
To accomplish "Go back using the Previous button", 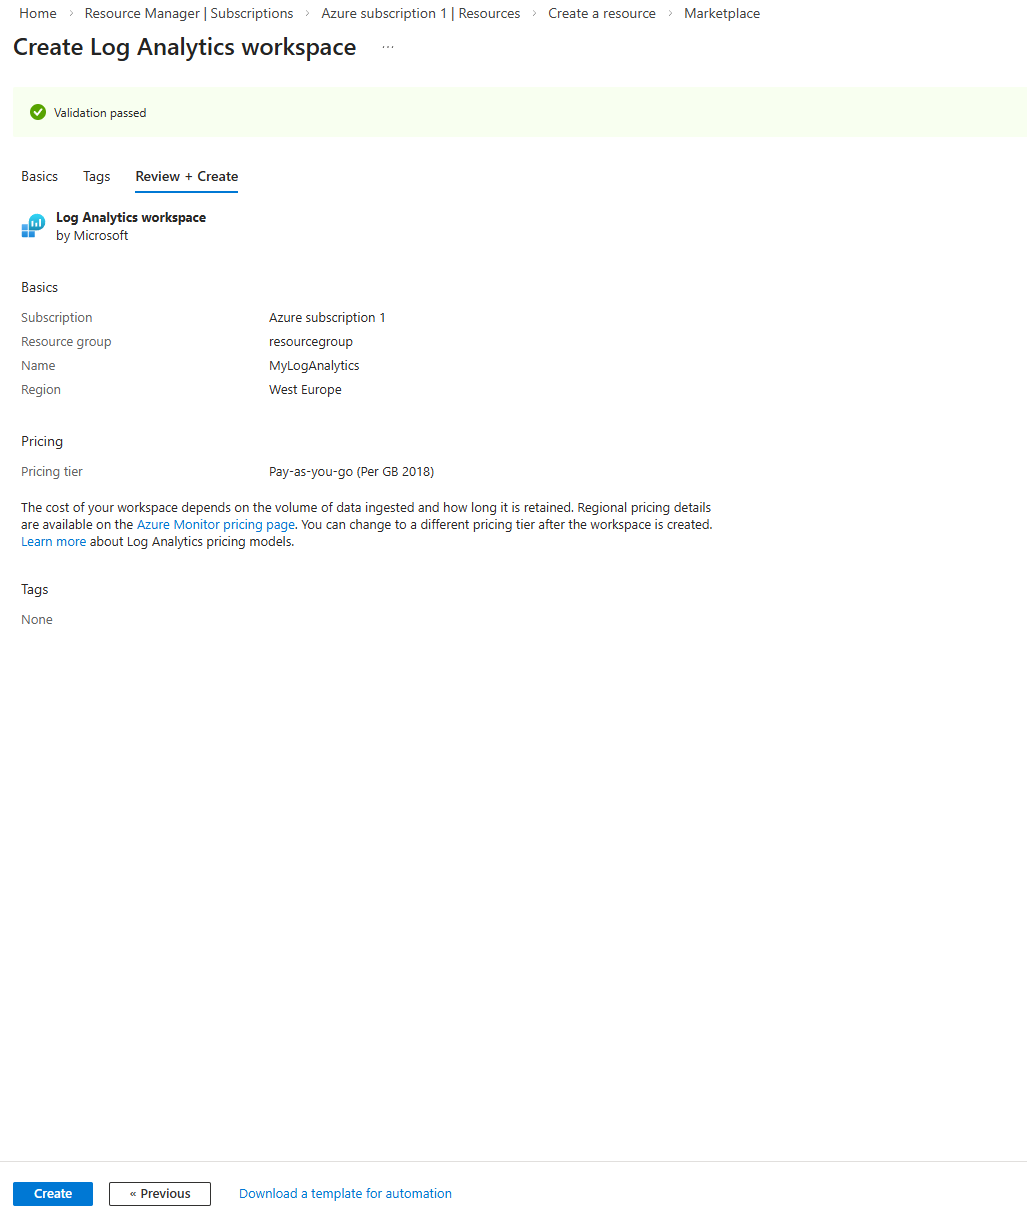I will click(x=159, y=1193).
